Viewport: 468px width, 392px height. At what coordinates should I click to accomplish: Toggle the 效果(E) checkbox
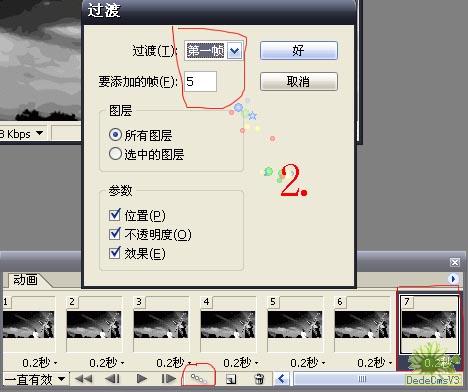(115, 253)
